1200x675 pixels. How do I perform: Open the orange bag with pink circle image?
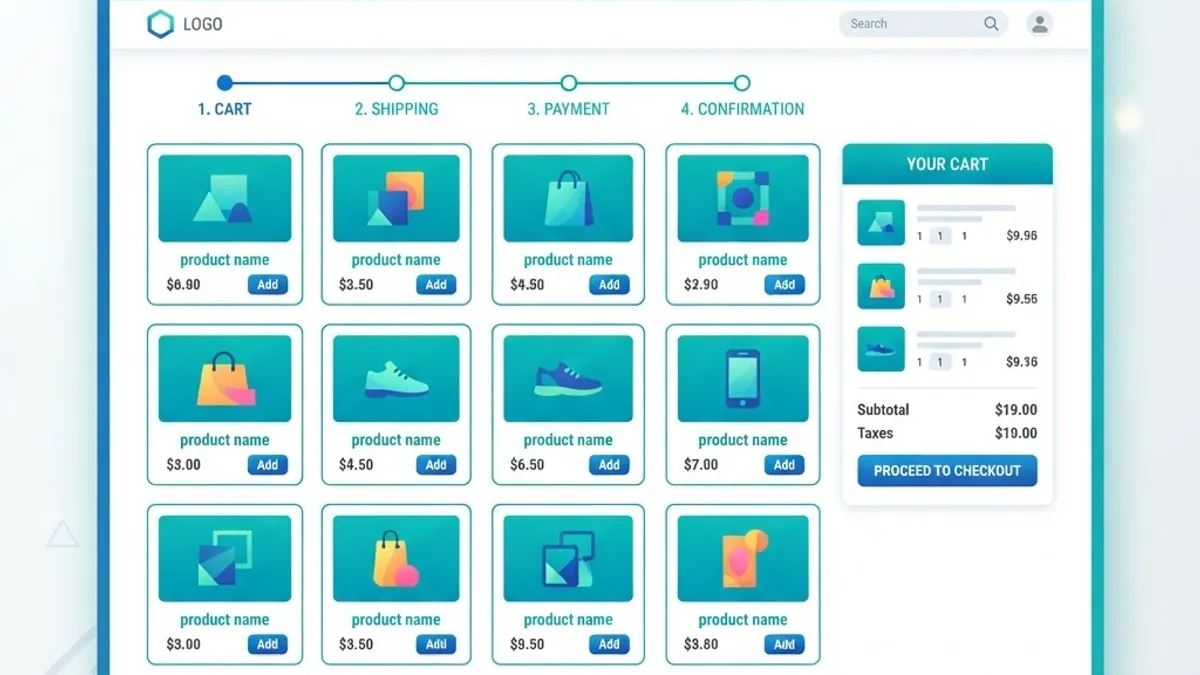(x=396, y=558)
